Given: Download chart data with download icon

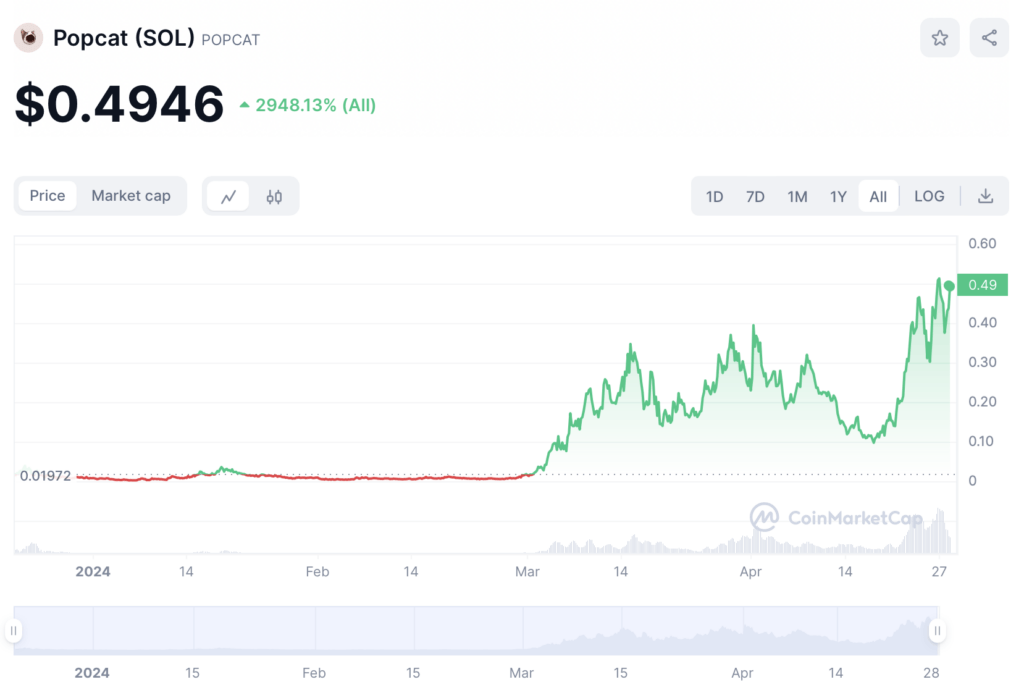Looking at the screenshot, I should pyautogui.click(x=985, y=196).
